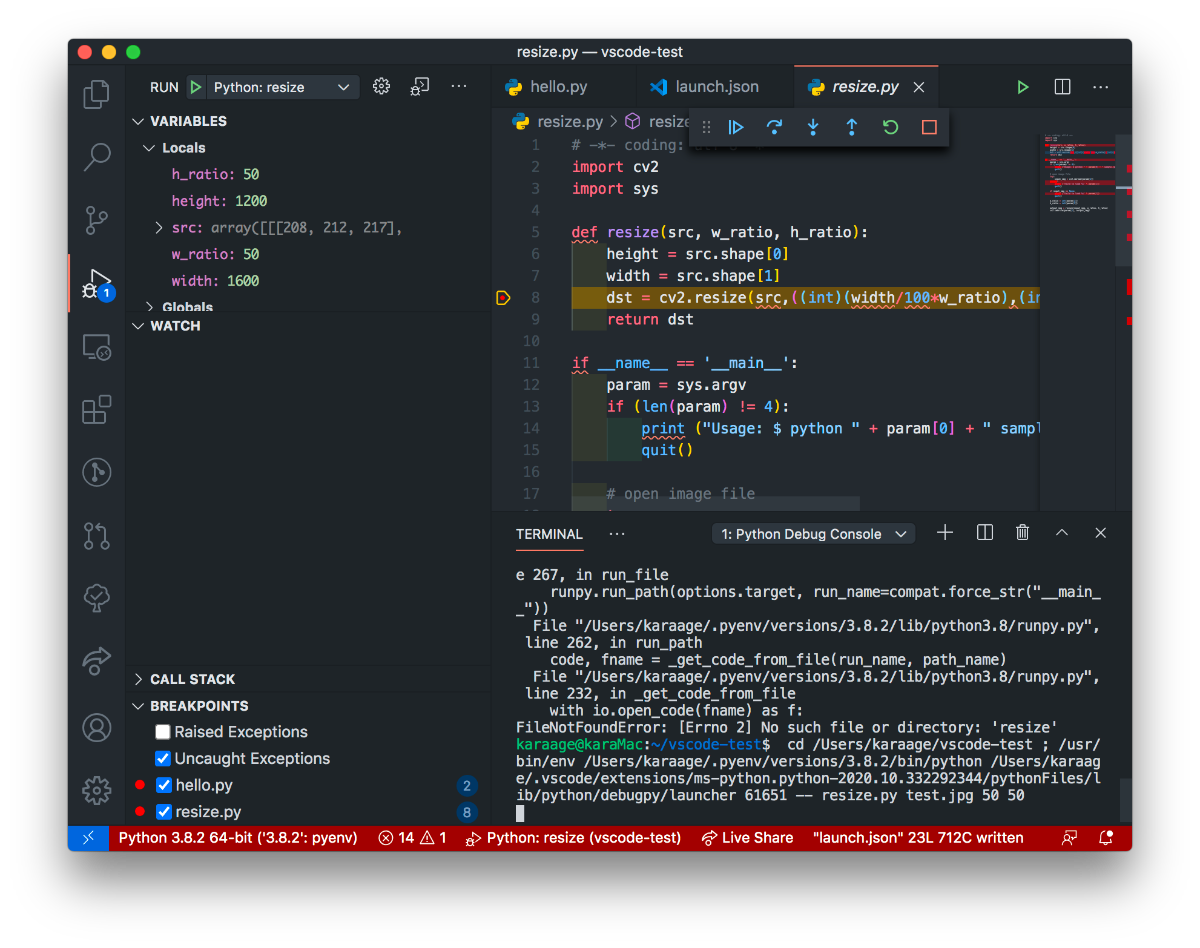Grab the debug toolbar drag handle
1200x948 pixels.
[706, 127]
